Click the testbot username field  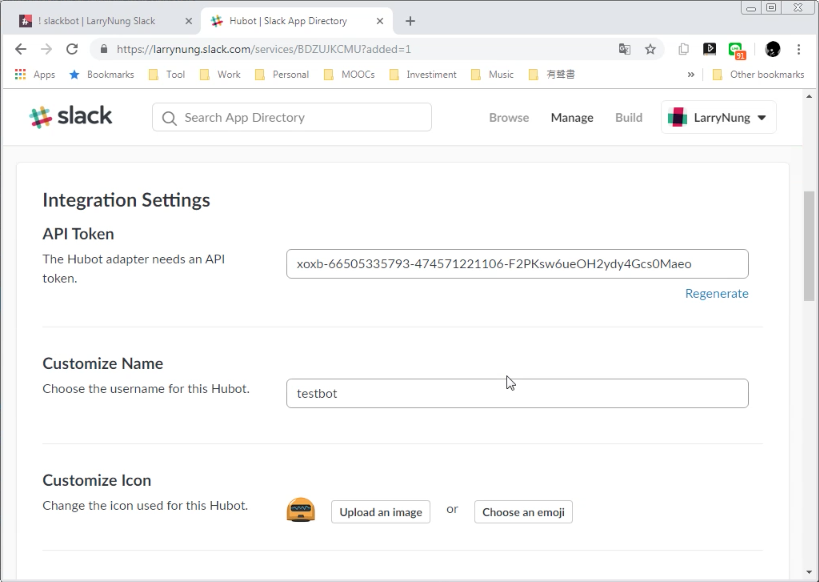click(517, 393)
